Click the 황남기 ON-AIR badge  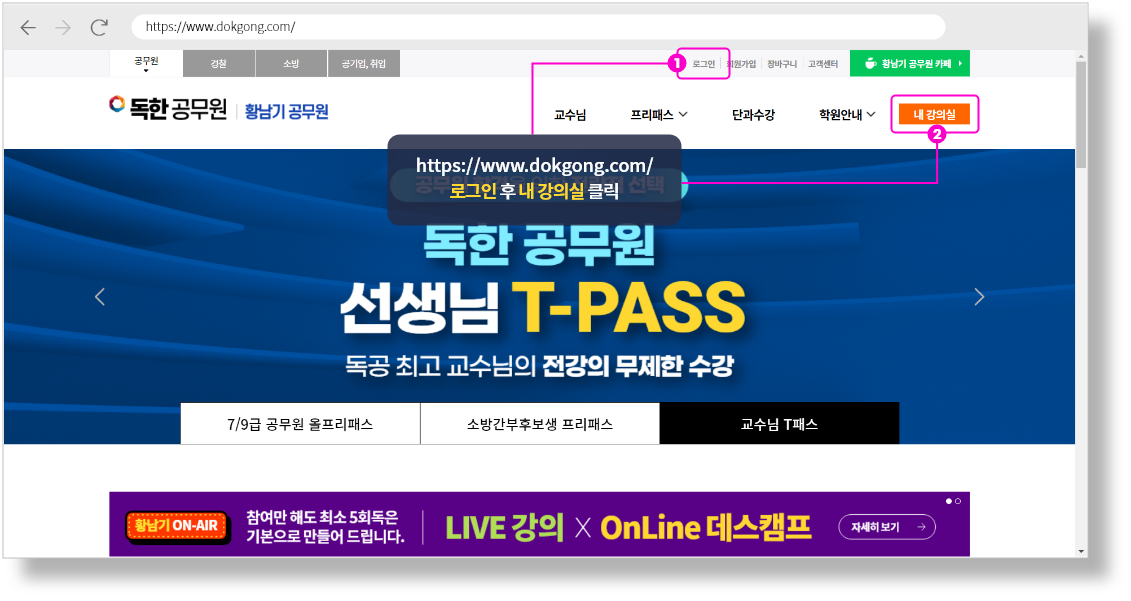pos(177,526)
